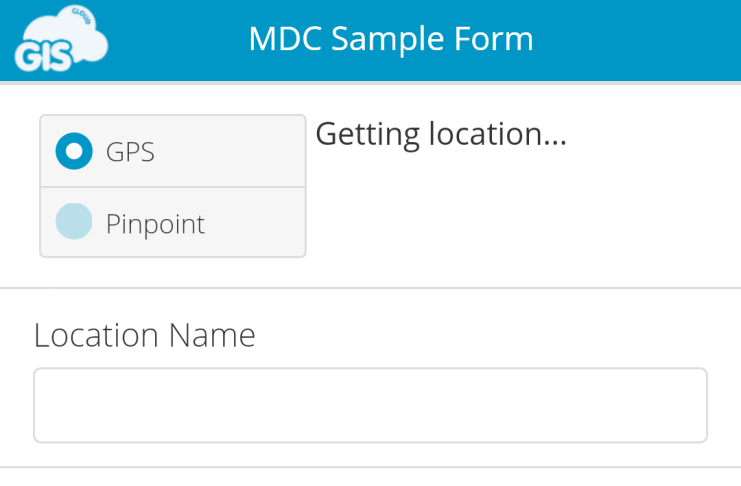The height and width of the screenshot is (486, 741).
Task: Click the word Name in field label
Action: coord(212,335)
